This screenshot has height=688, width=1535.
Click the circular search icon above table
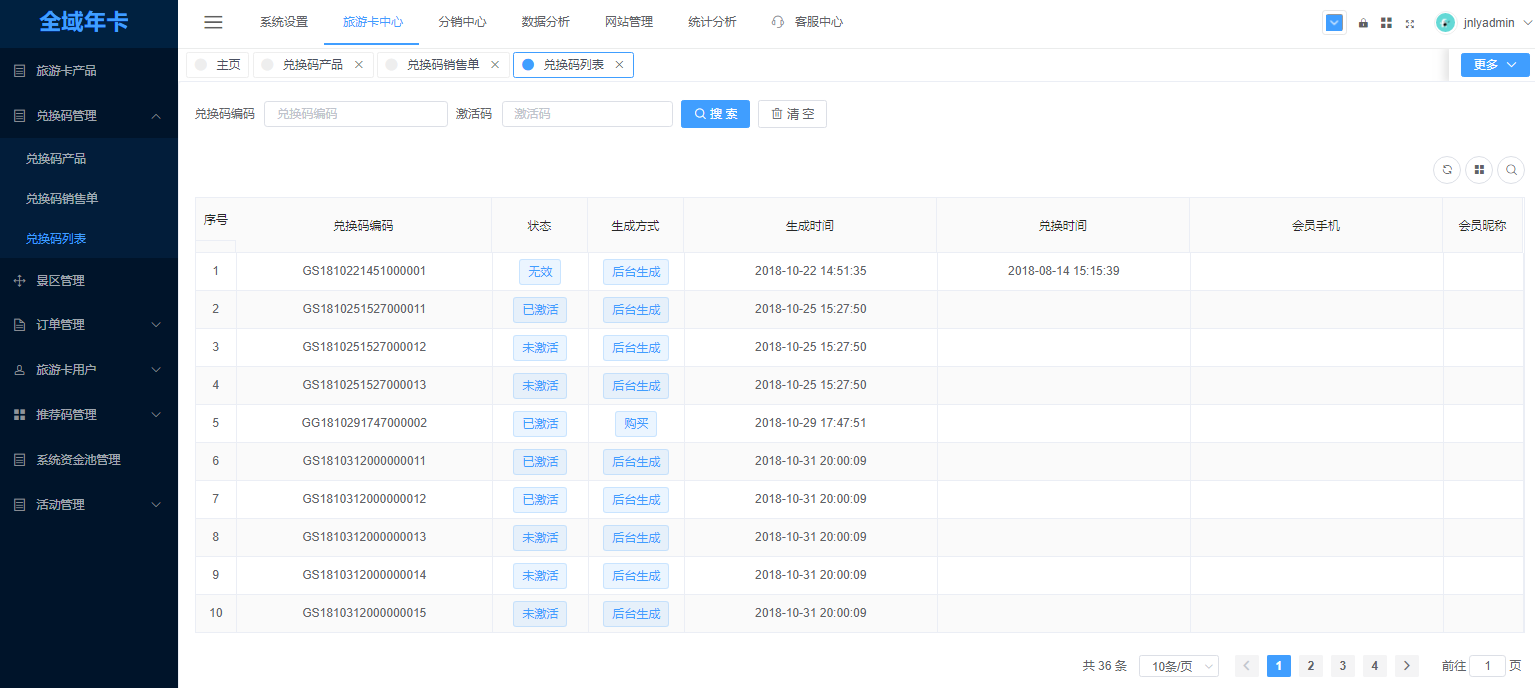pyautogui.click(x=1511, y=170)
